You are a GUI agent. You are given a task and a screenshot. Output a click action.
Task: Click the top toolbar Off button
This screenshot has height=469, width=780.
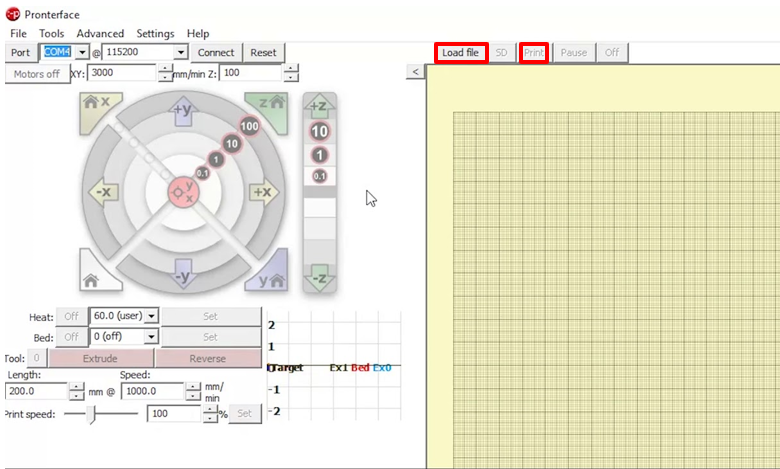(x=612, y=52)
